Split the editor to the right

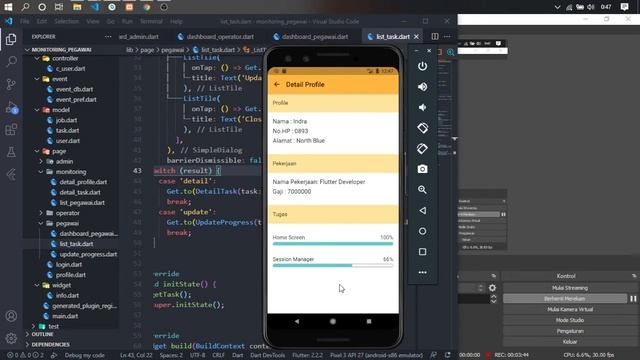pos(435,36)
